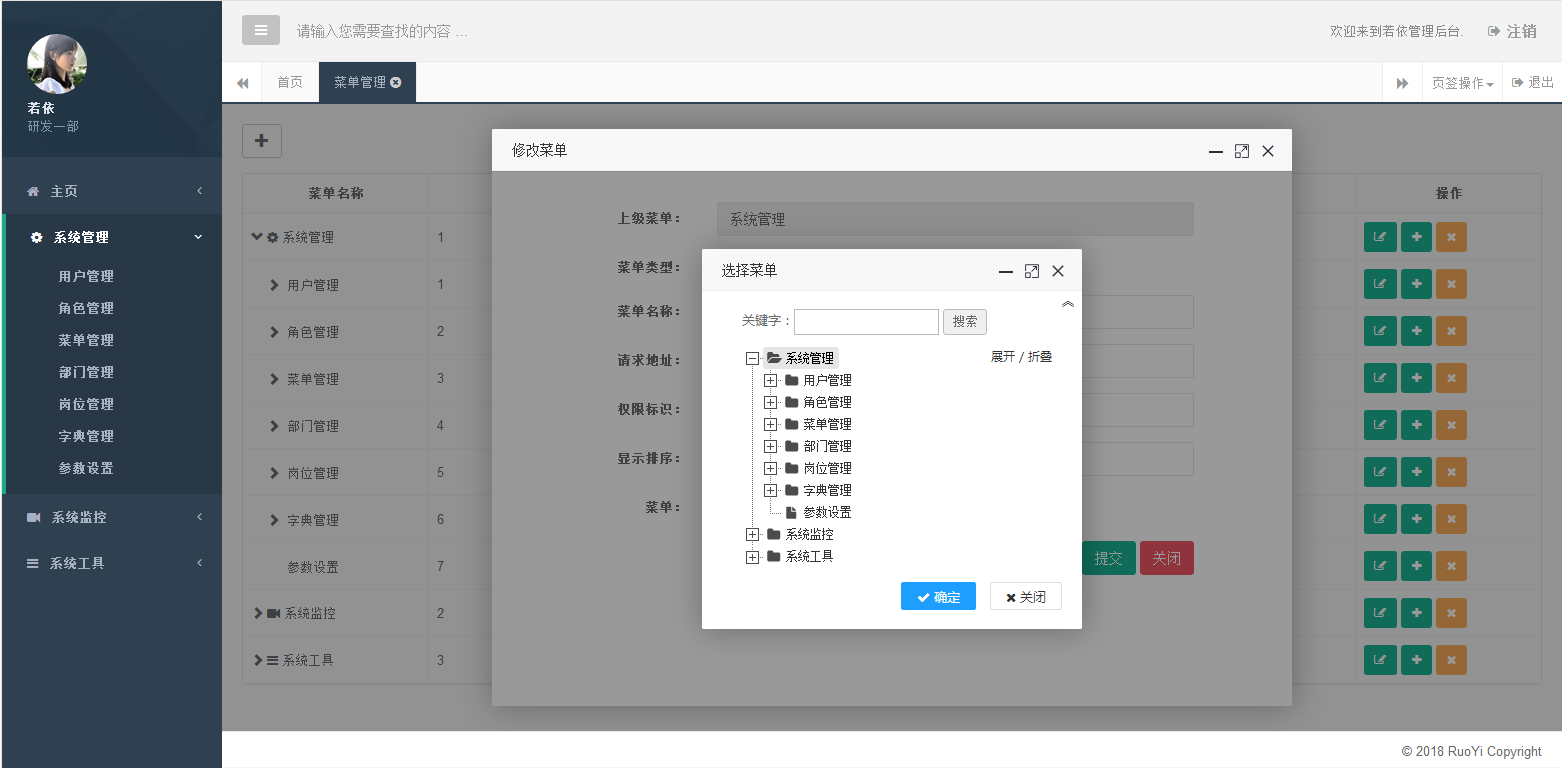Image resolution: width=1562 pixels, height=768 pixels.
Task: Open 角色管理 in the sidebar submenu
Action: tap(86, 308)
